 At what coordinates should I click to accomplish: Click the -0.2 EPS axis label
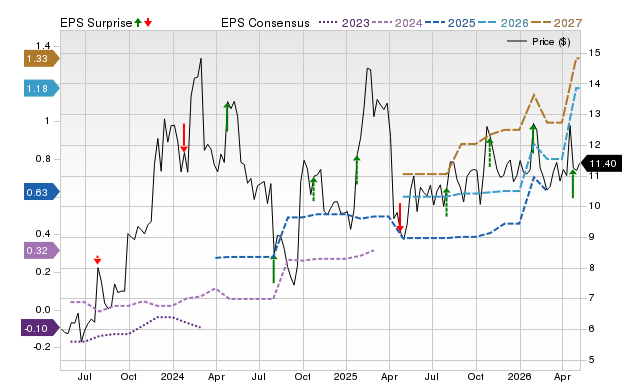click(x=42, y=347)
